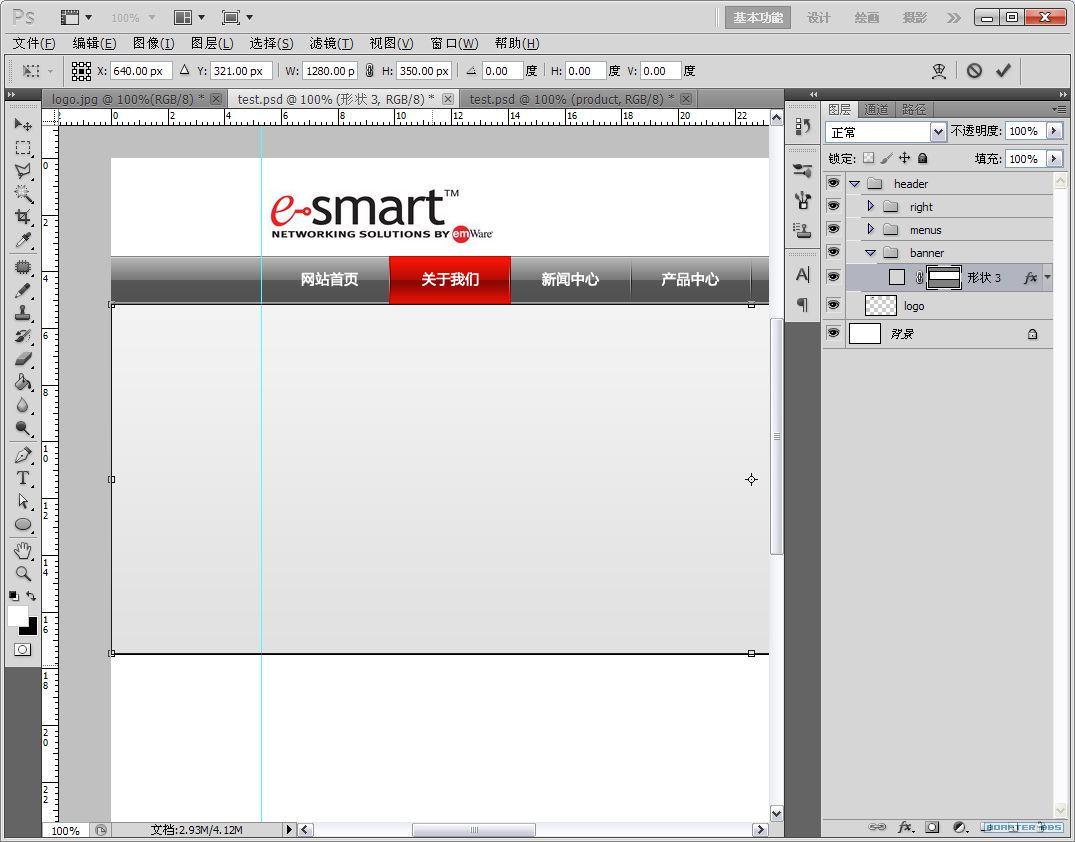
Task: Toggle maintain aspect ratio link
Action: (x=370, y=71)
